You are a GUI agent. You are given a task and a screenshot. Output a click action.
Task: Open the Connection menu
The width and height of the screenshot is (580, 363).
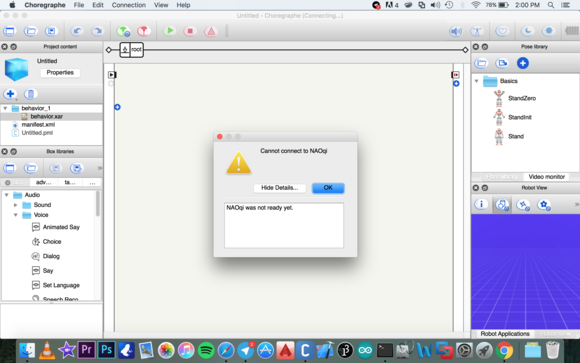click(129, 5)
